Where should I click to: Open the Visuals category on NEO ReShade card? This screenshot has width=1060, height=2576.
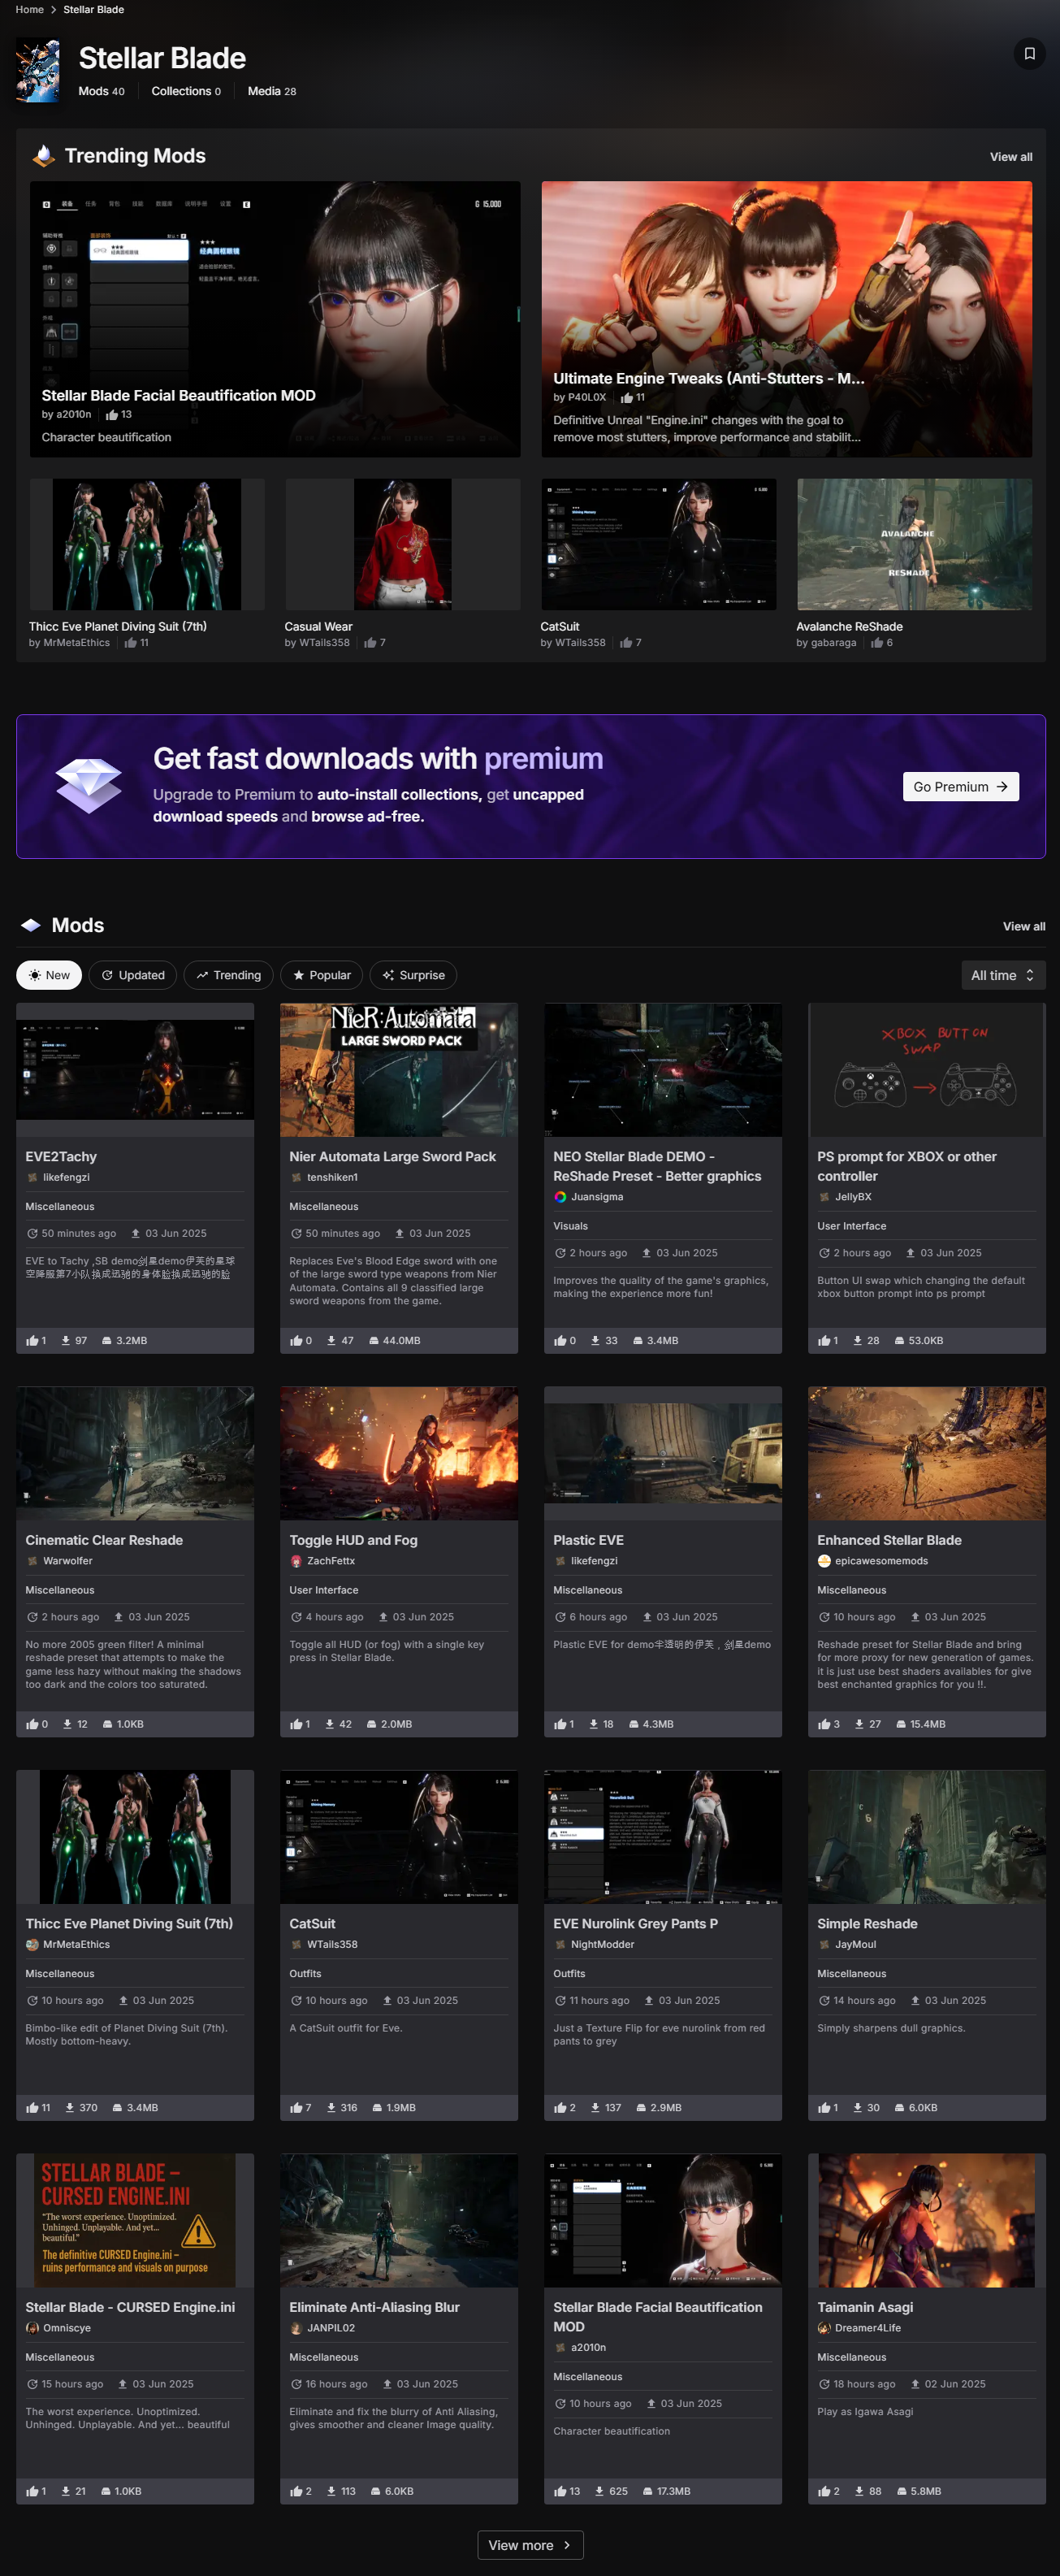[570, 1226]
